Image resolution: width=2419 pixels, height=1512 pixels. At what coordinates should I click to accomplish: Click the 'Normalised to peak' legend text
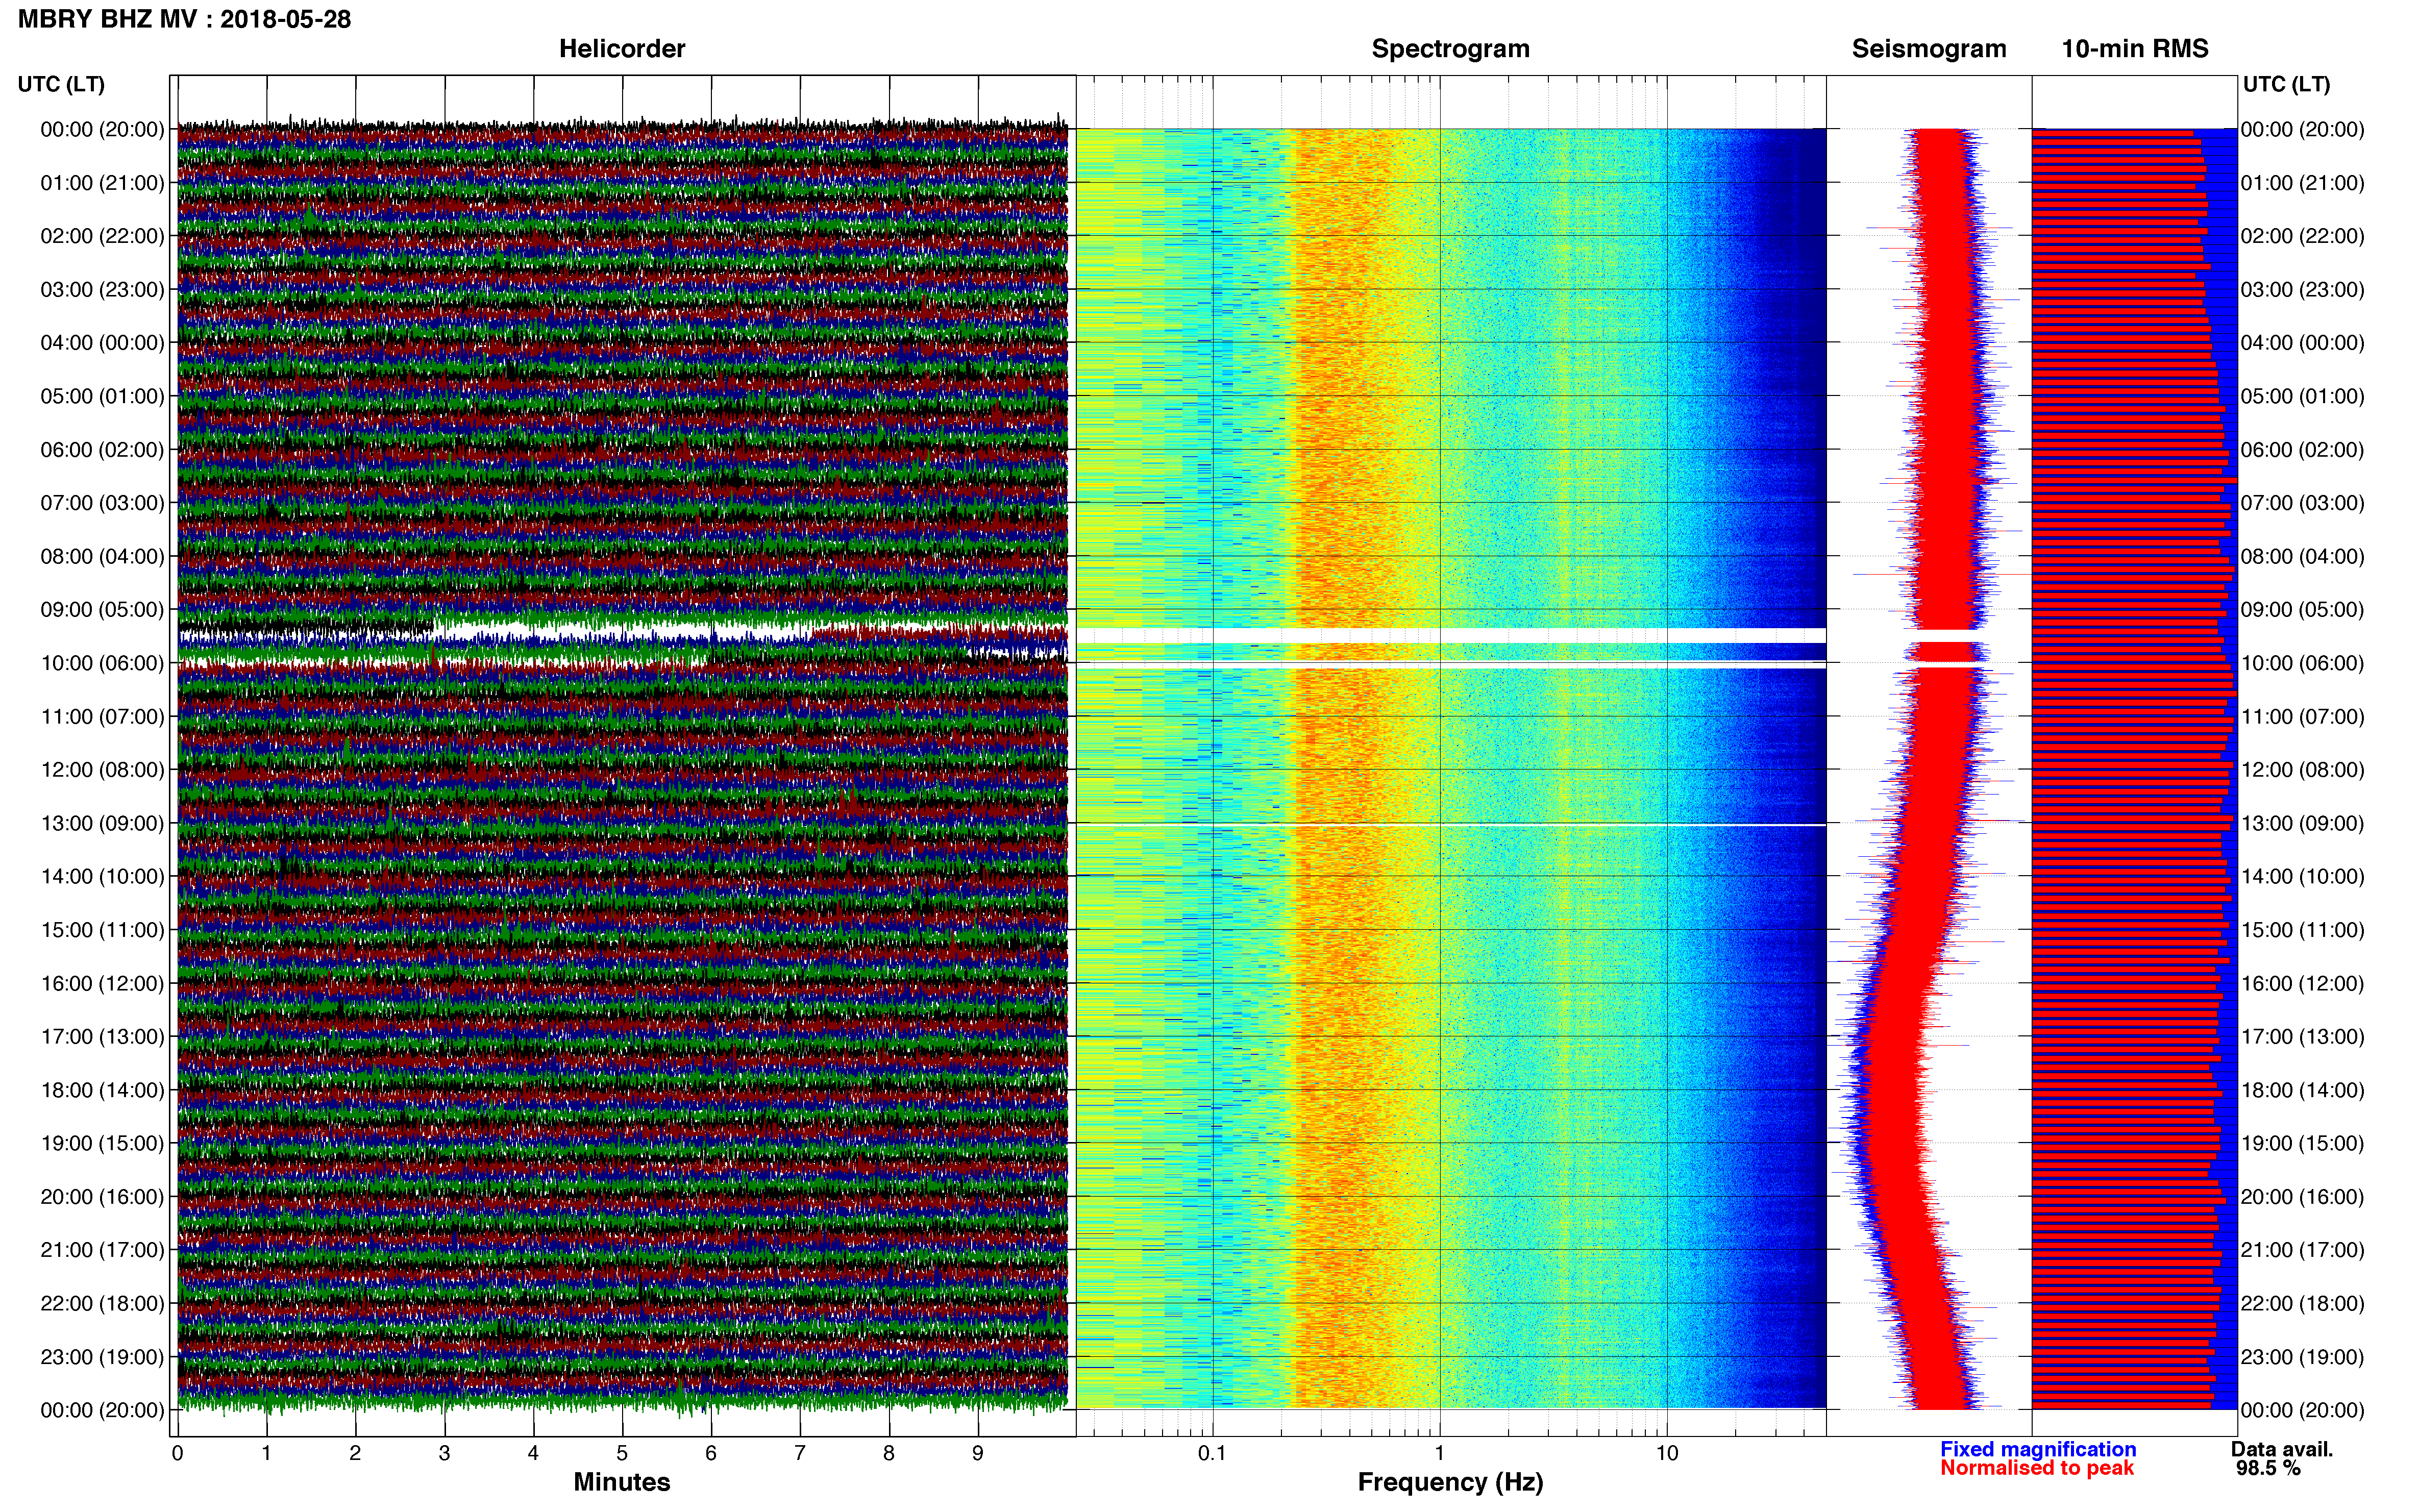pyautogui.click(x=2037, y=1468)
